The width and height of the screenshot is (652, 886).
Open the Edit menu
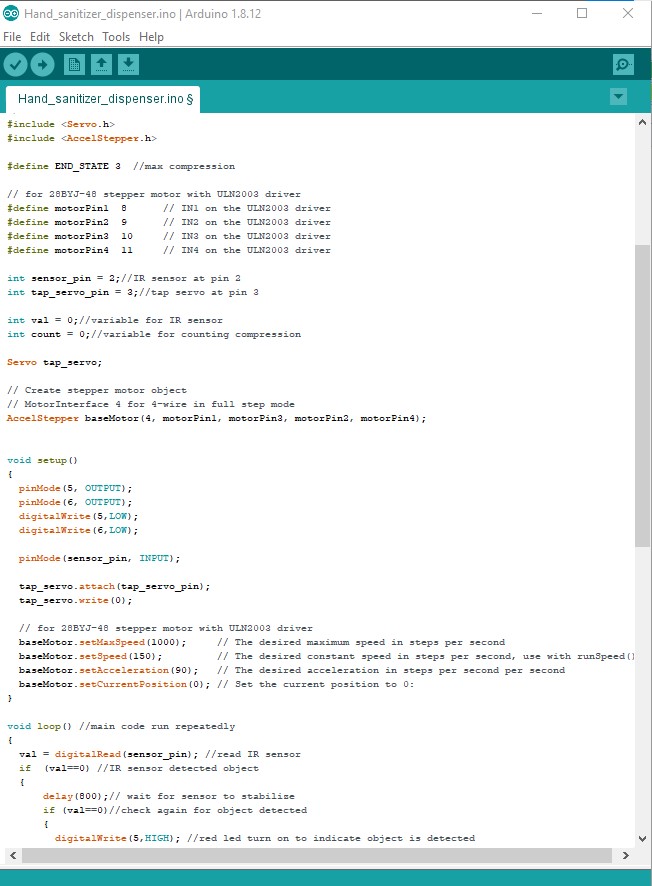tap(40, 37)
